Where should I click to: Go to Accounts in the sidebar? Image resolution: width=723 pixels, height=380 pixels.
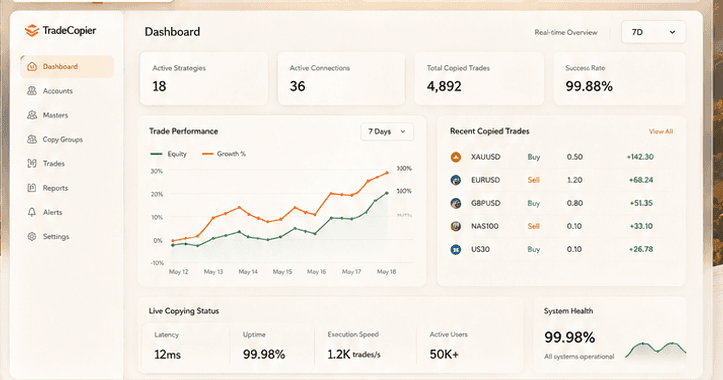[58, 91]
